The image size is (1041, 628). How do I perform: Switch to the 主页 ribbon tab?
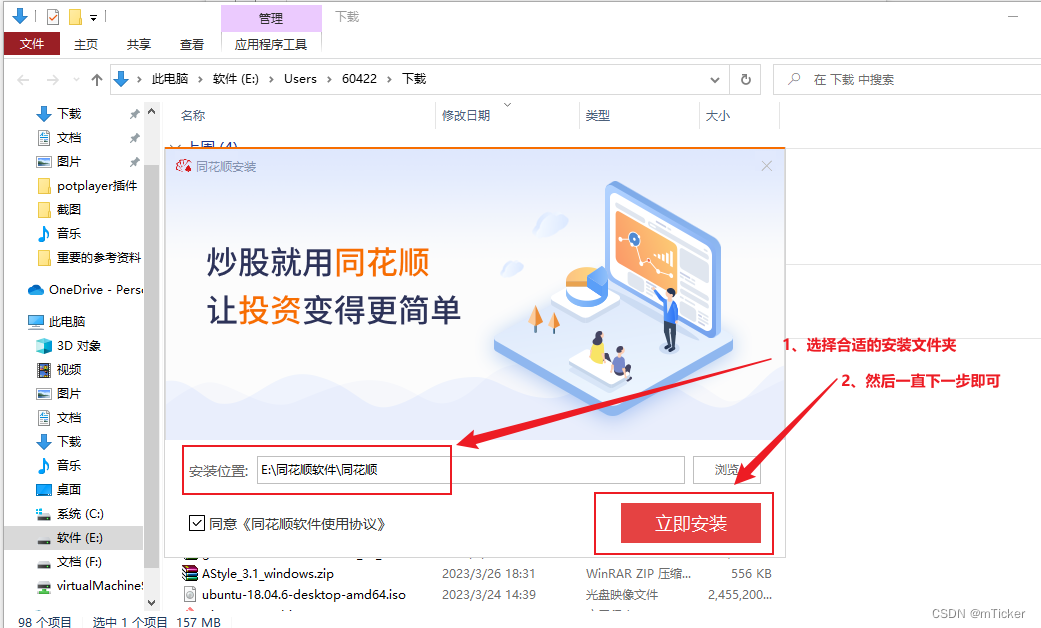(x=86, y=44)
